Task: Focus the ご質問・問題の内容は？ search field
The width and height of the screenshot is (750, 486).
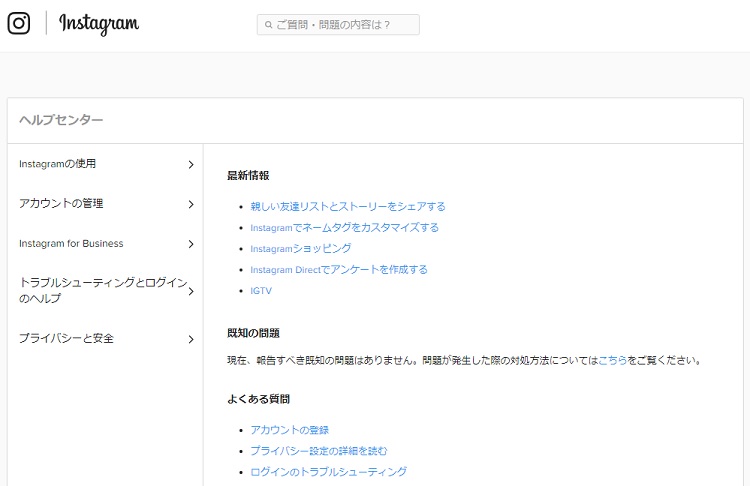Action: click(x=338, y=25)
